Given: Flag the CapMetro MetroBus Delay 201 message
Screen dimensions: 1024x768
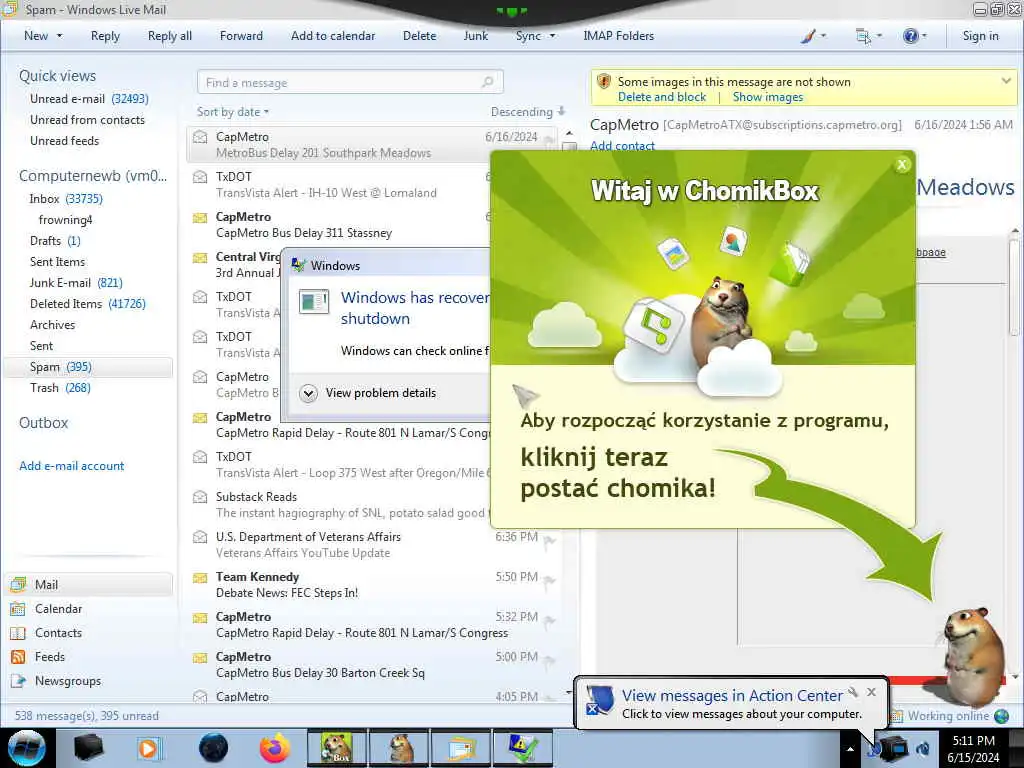Looking at the screenshot, I should [x=549, y=139].
